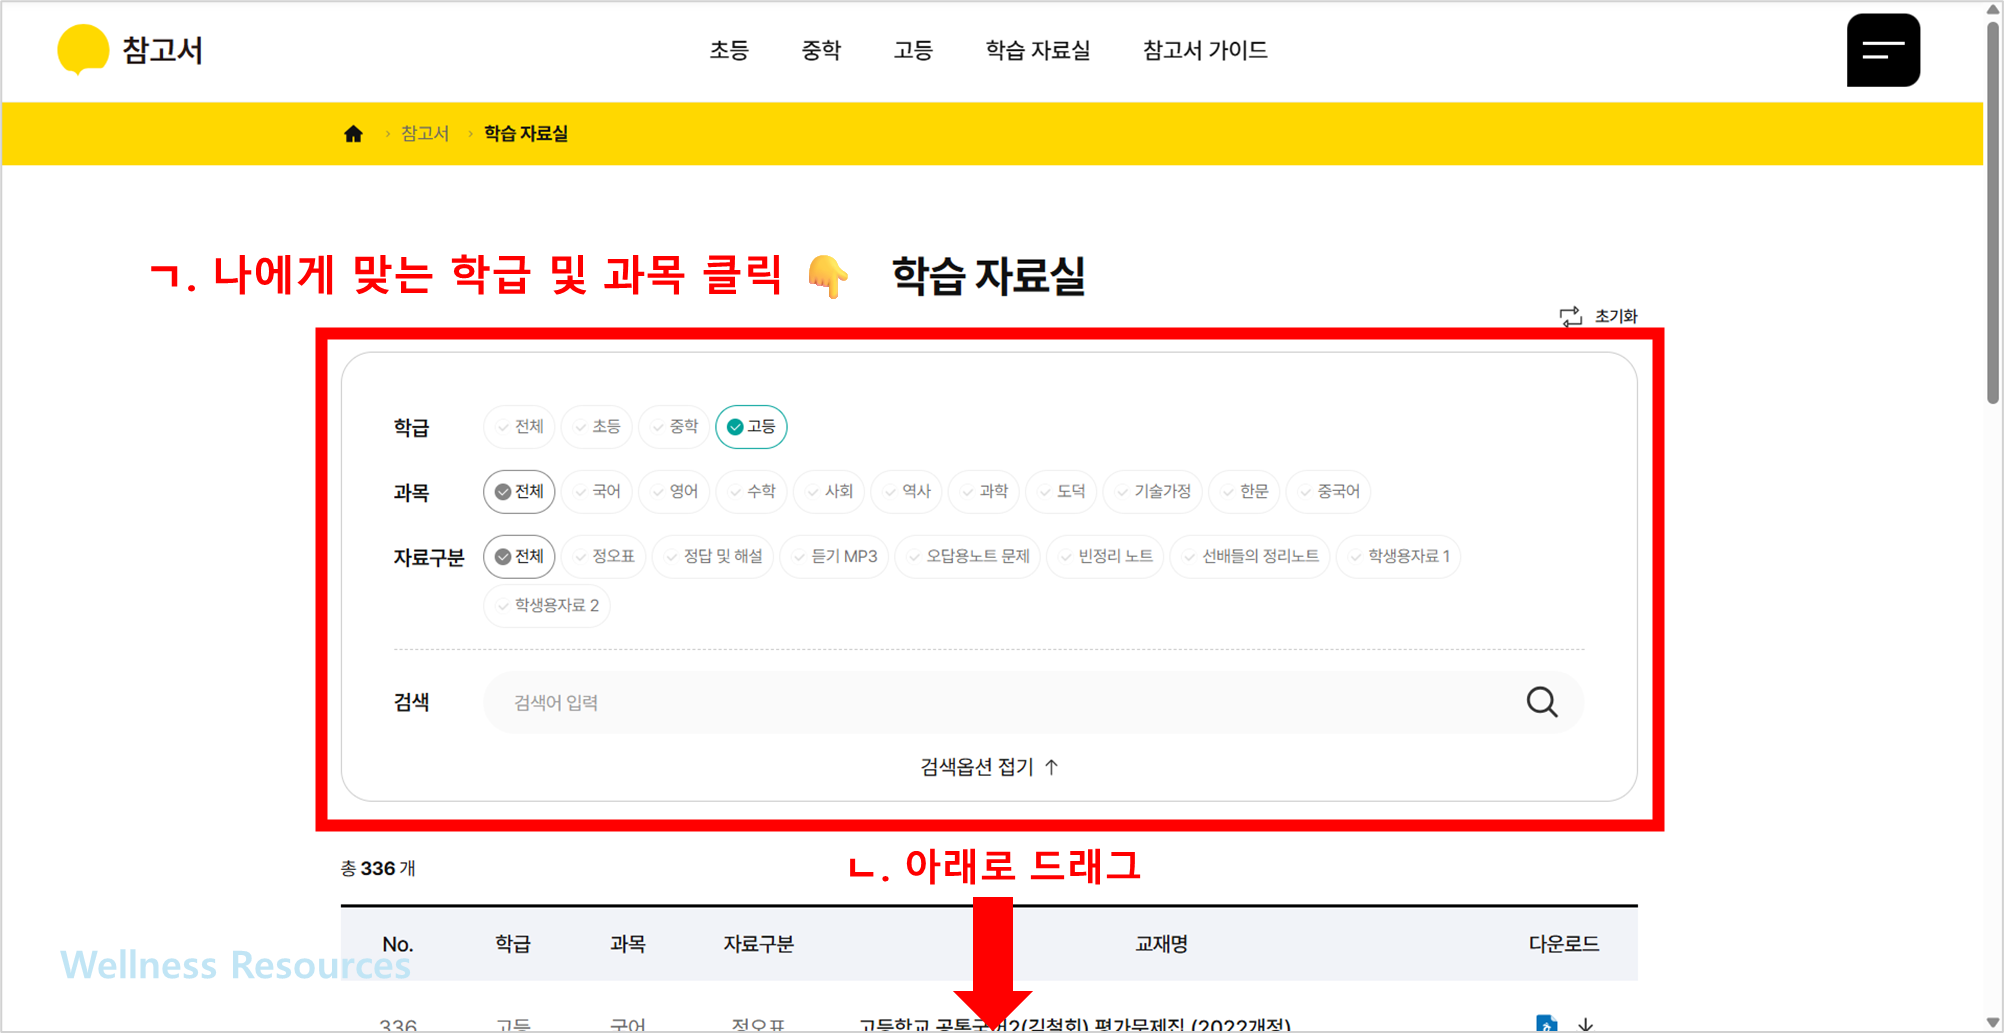Click the yellow 참고서 logo

(130, 50)
